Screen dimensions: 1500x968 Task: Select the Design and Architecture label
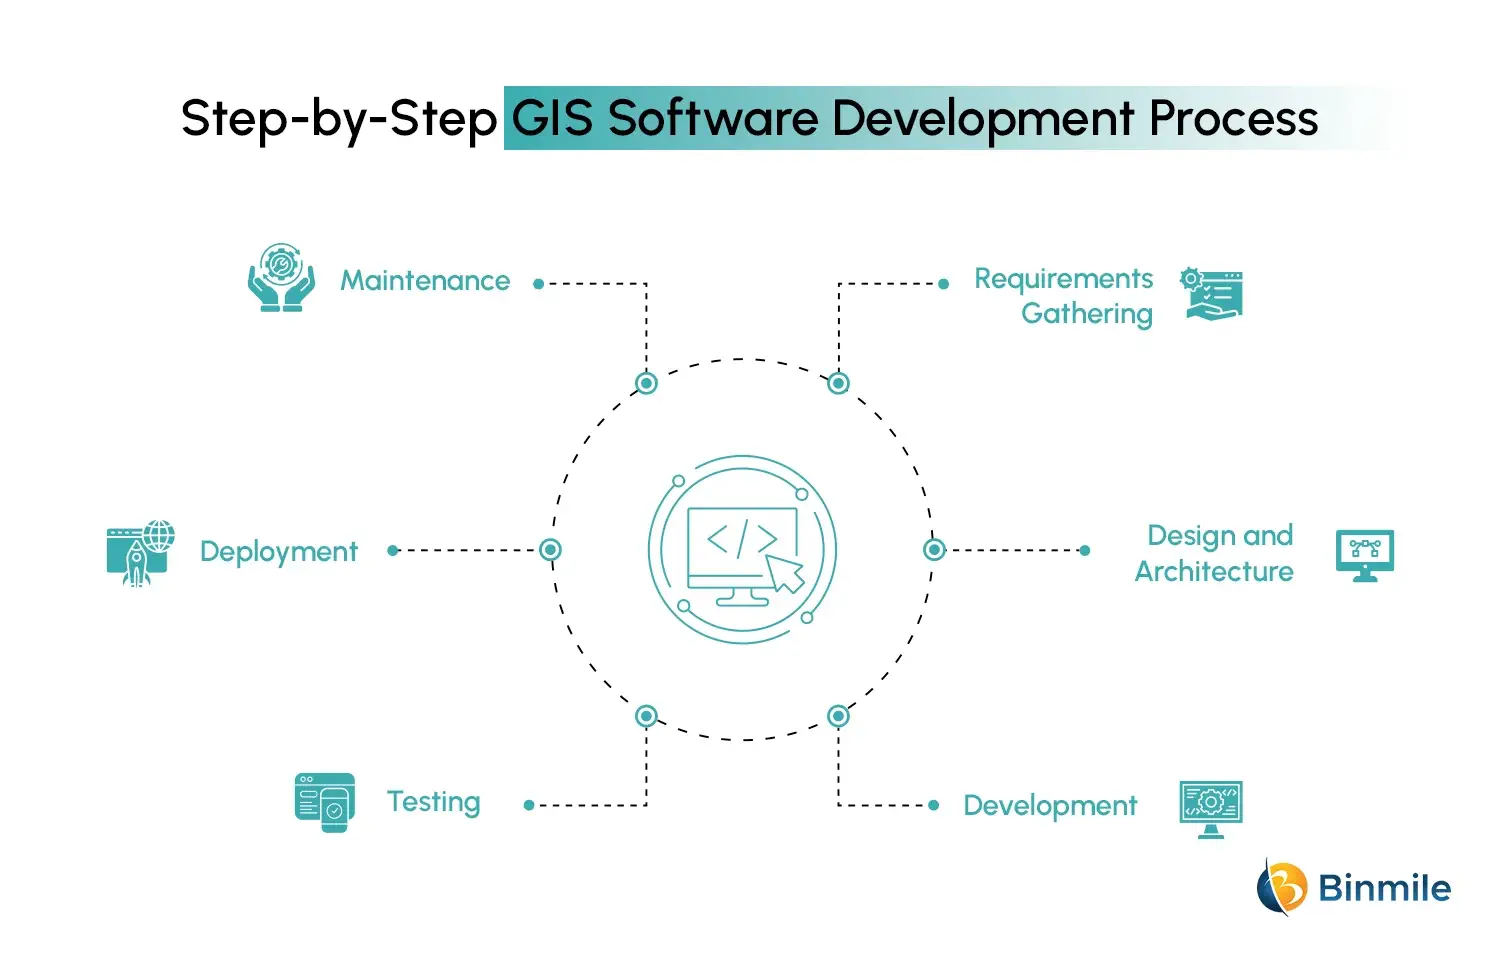pos(1214,553)
